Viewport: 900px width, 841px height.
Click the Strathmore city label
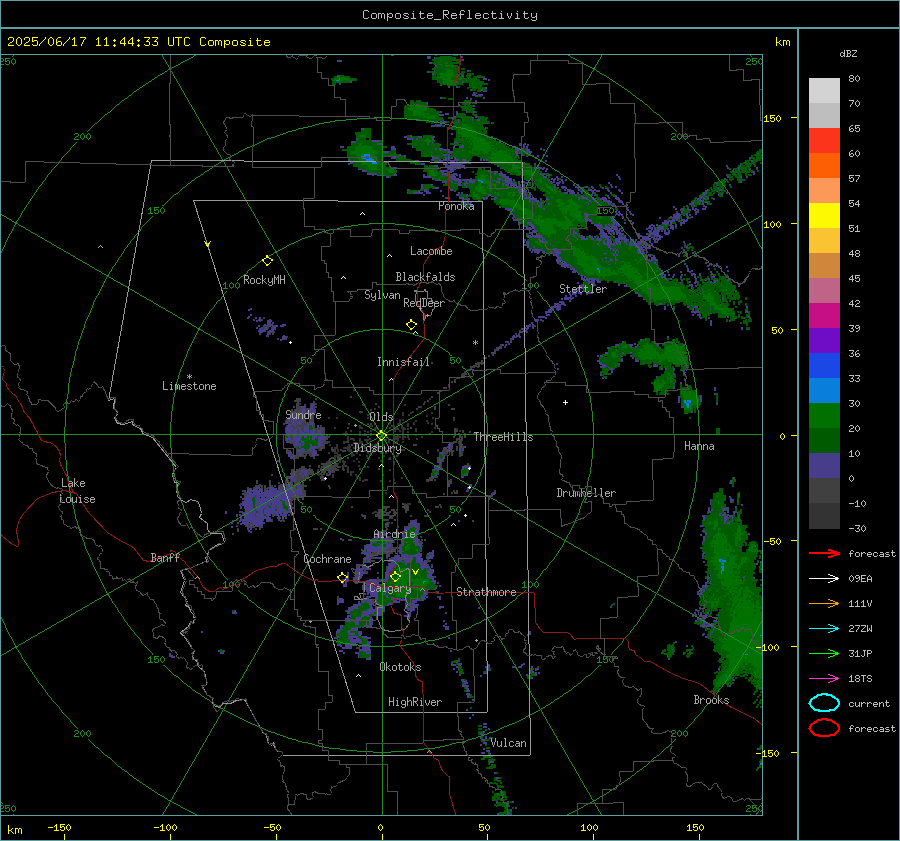pos(486,592)
